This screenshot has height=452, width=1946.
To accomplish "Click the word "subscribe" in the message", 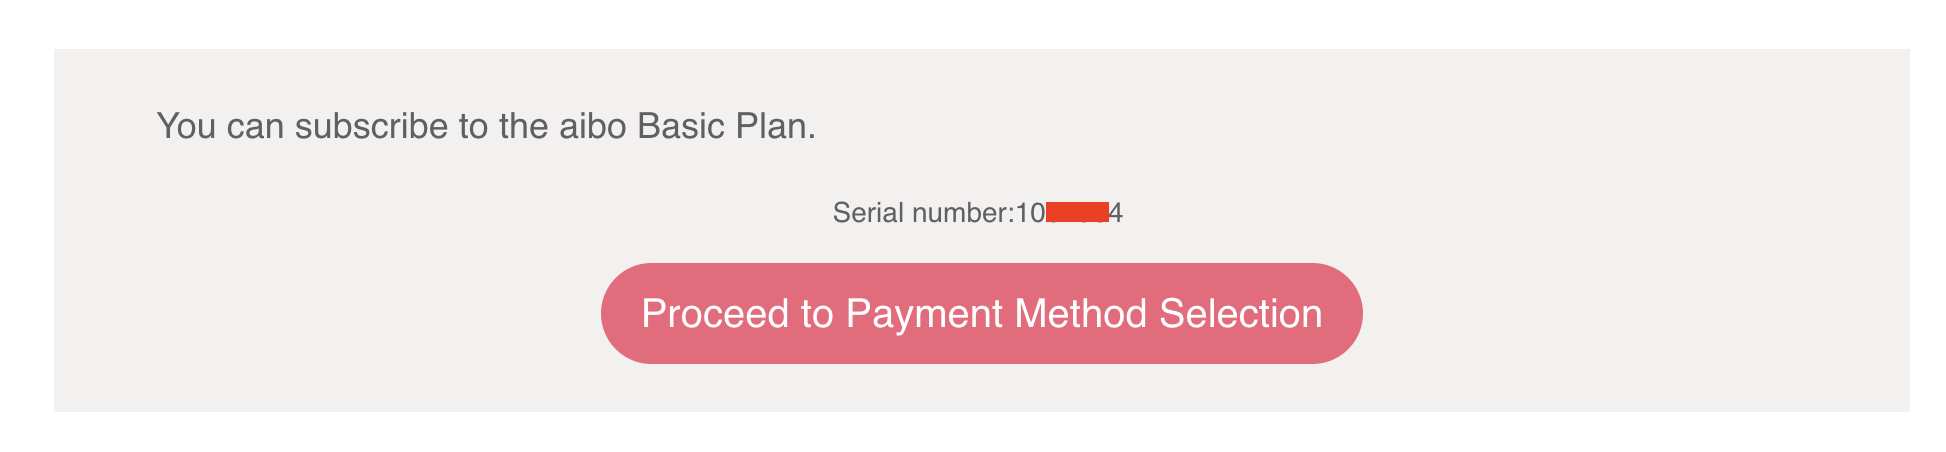I will (x=371, y=126).
